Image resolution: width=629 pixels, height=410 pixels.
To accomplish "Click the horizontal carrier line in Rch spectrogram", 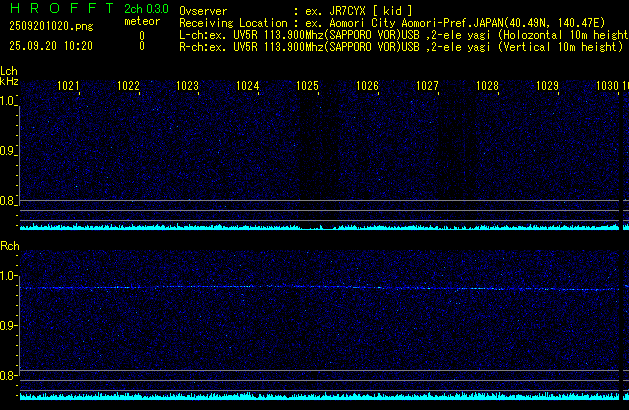I will (320, 288).
